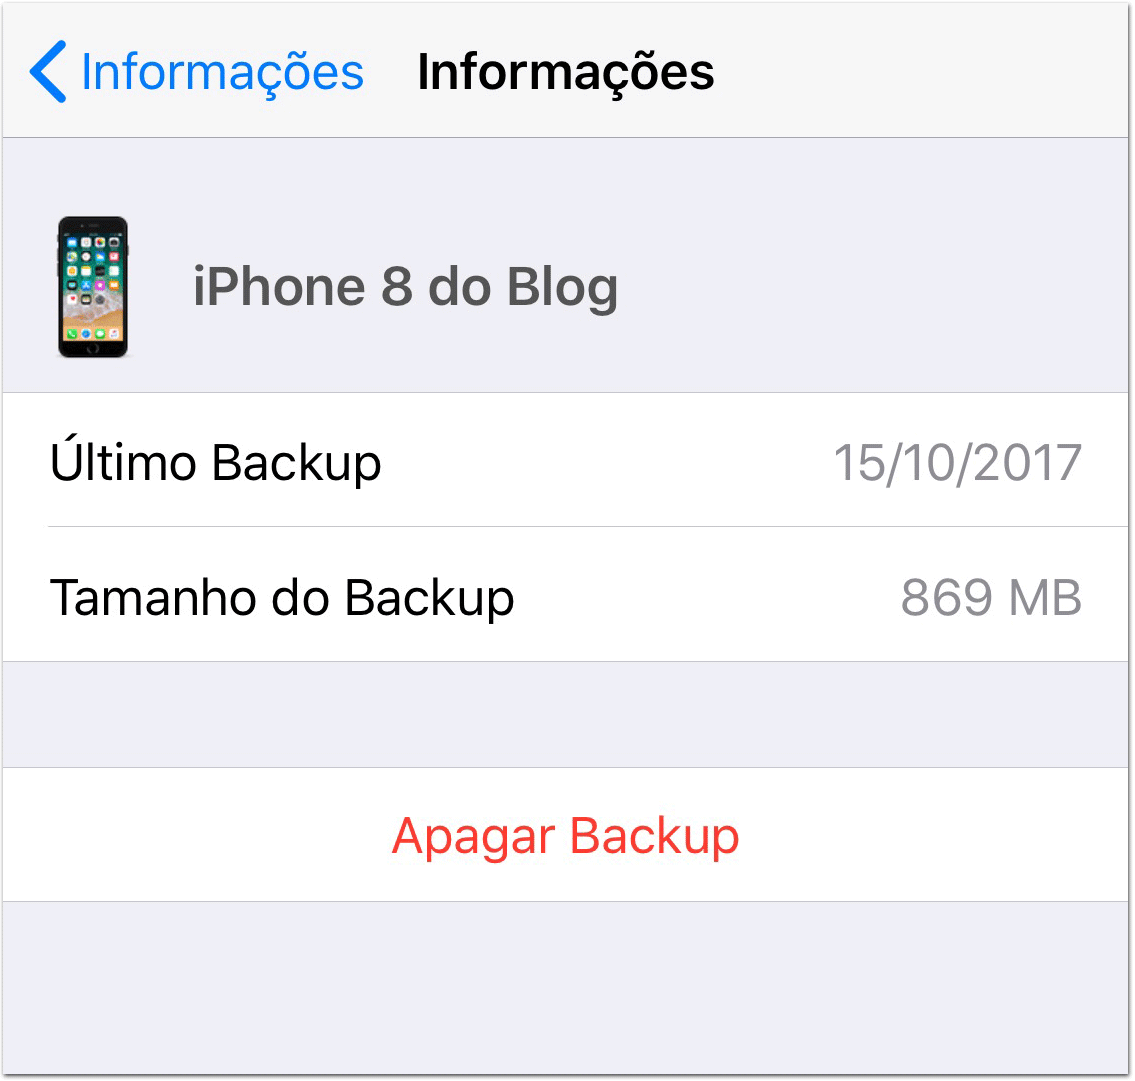Click the bold black Informações page title
1135x1081 pixels.
coord(565,72)
